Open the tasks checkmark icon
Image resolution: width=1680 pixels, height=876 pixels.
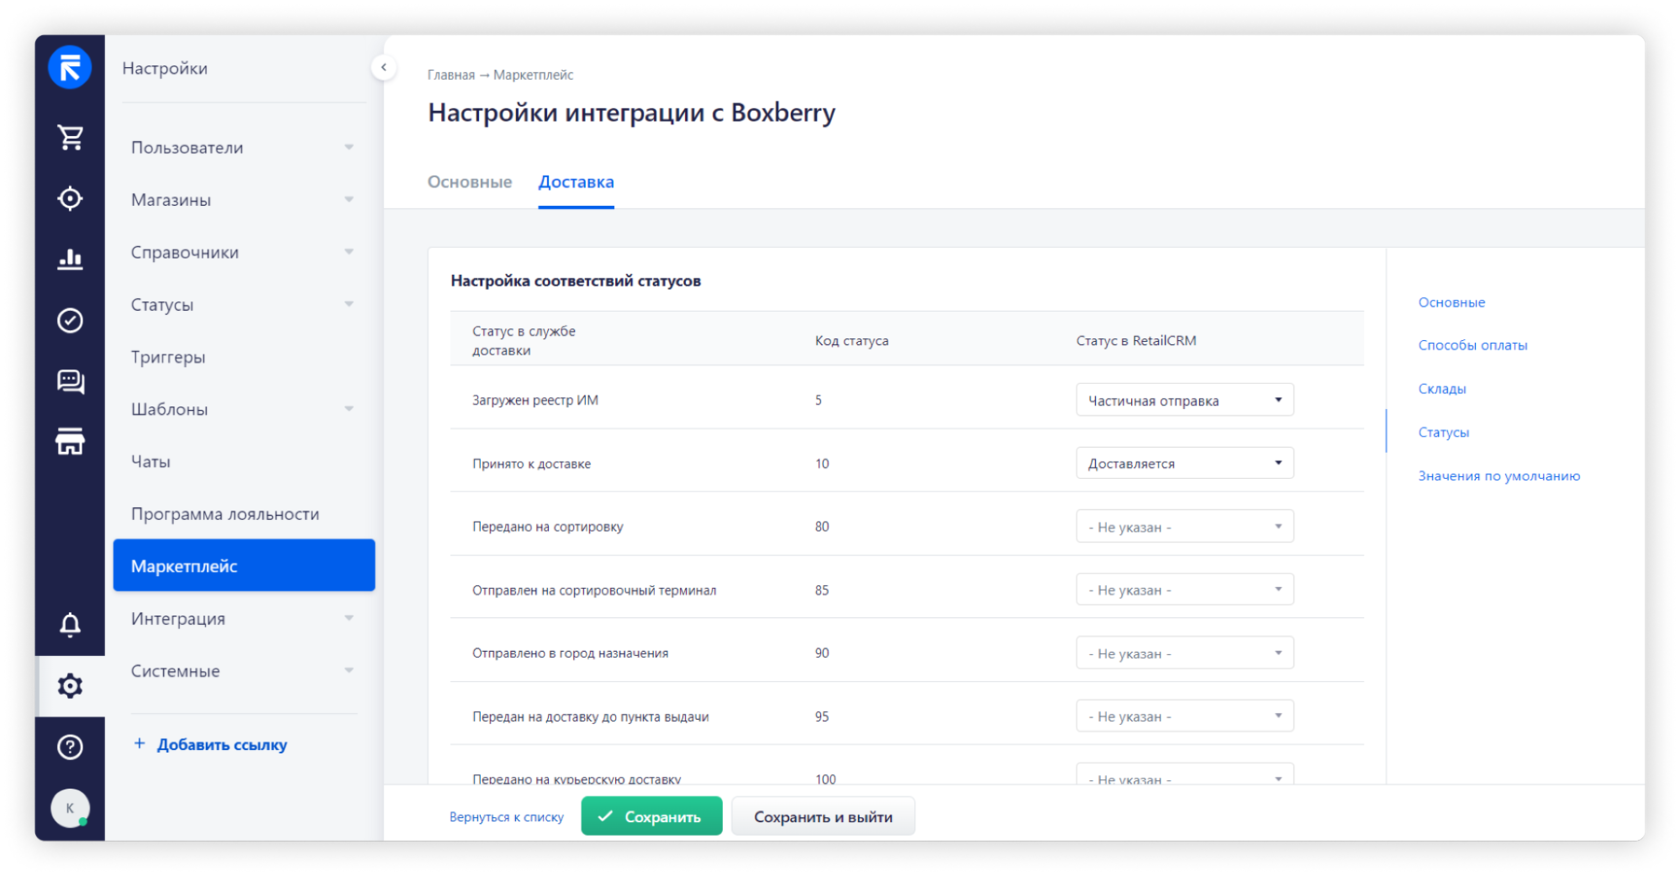coord(70,320)
